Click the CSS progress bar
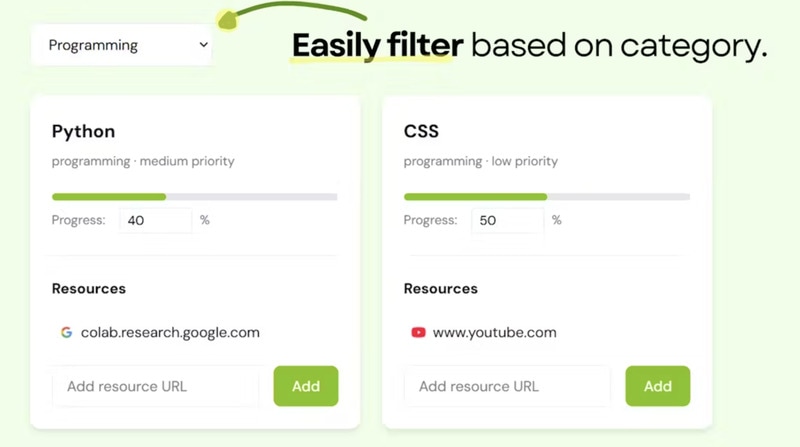Viewport: 800px width, 447px height. click(546, 196)
